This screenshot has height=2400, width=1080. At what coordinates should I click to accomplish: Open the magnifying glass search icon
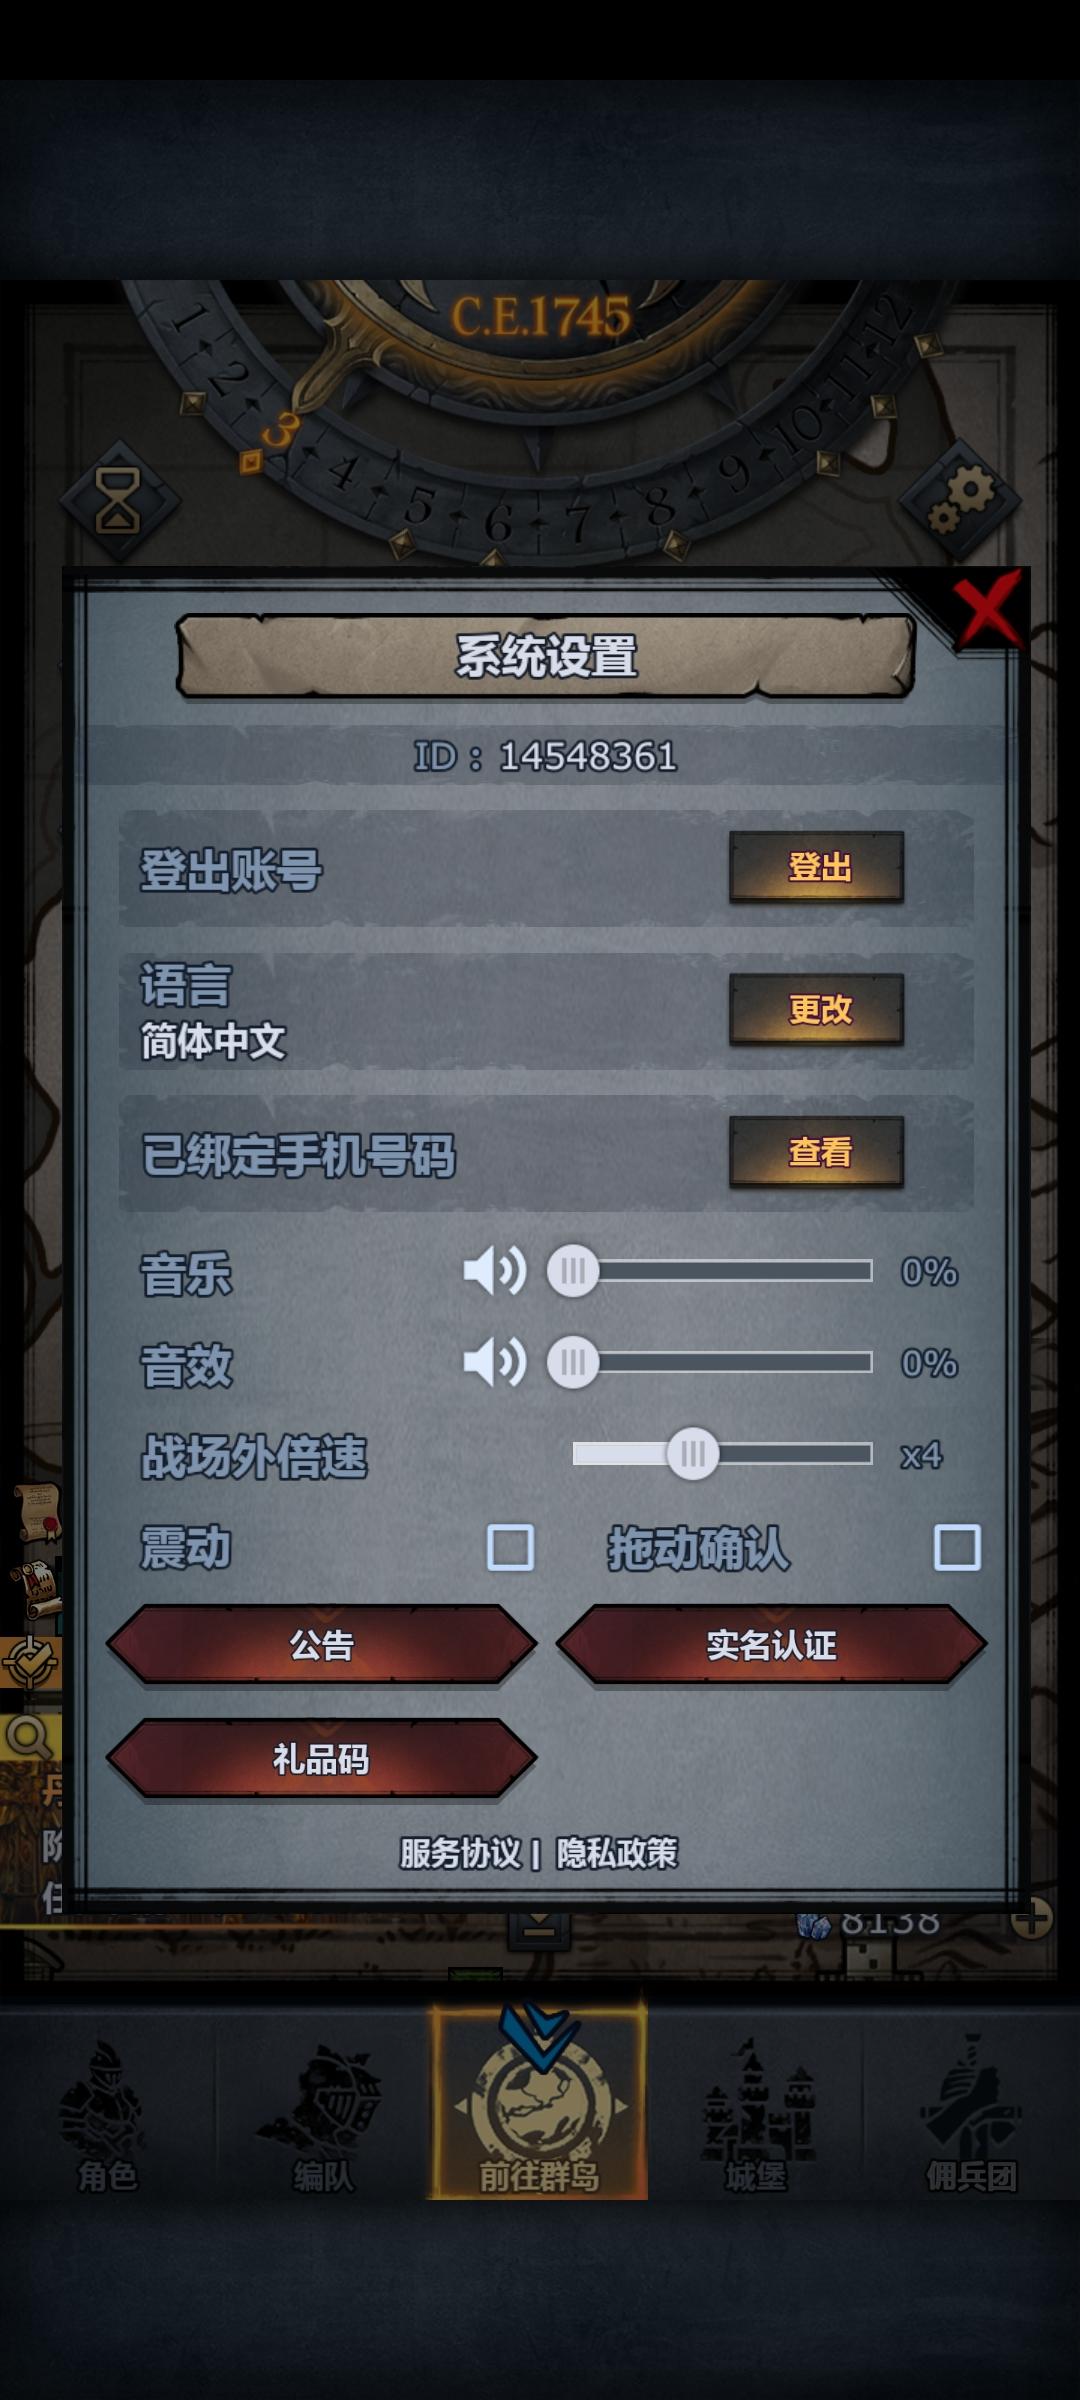click(x=30, y=1739)
